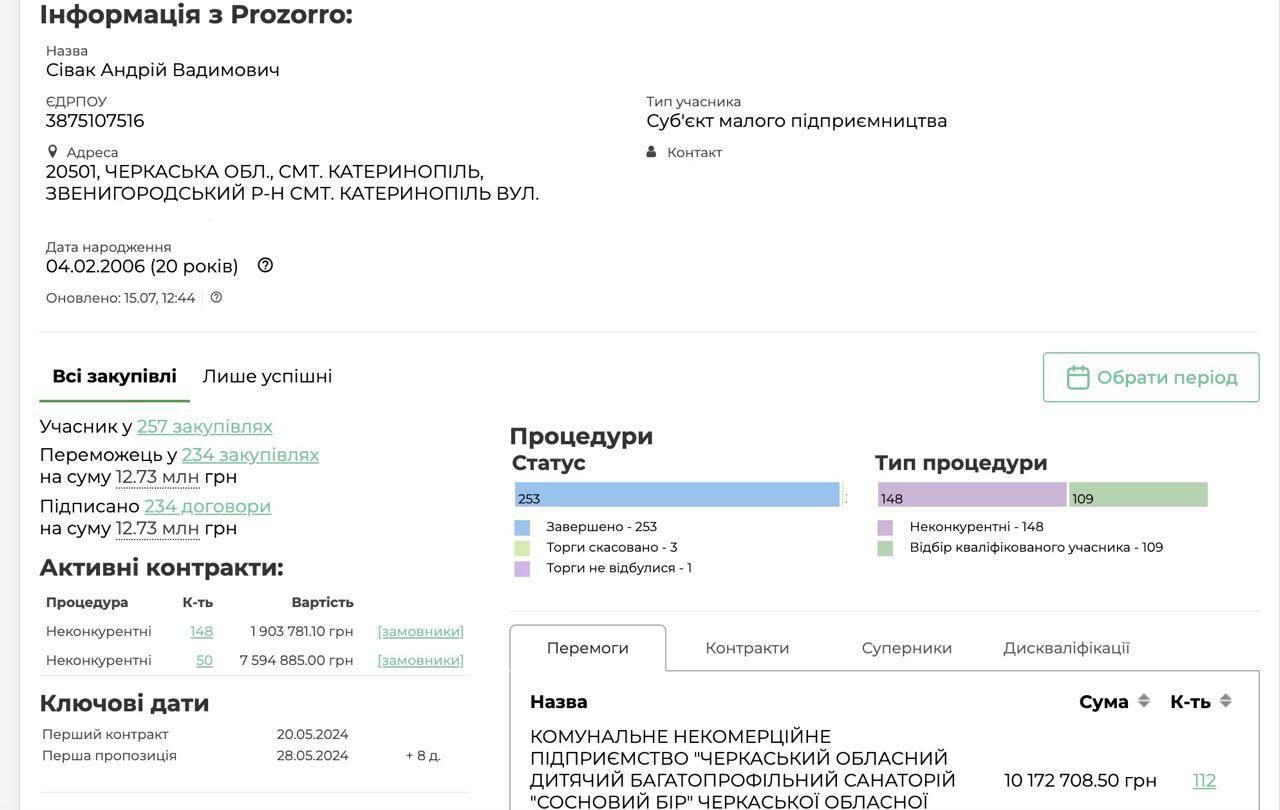1280x810 pixels.
Task: Click the 50 count link in active contracts
Action: coord(204,660)
